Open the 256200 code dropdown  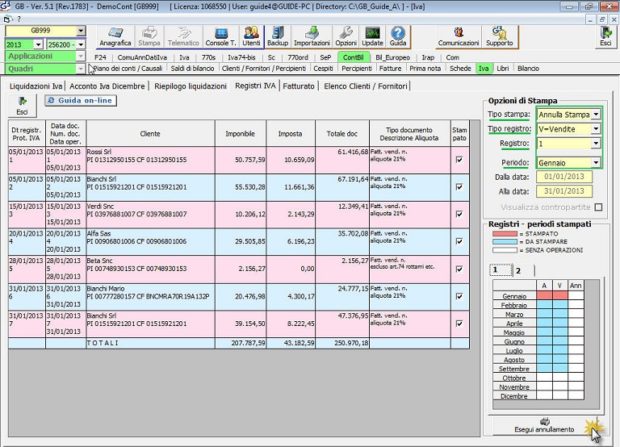80,44
